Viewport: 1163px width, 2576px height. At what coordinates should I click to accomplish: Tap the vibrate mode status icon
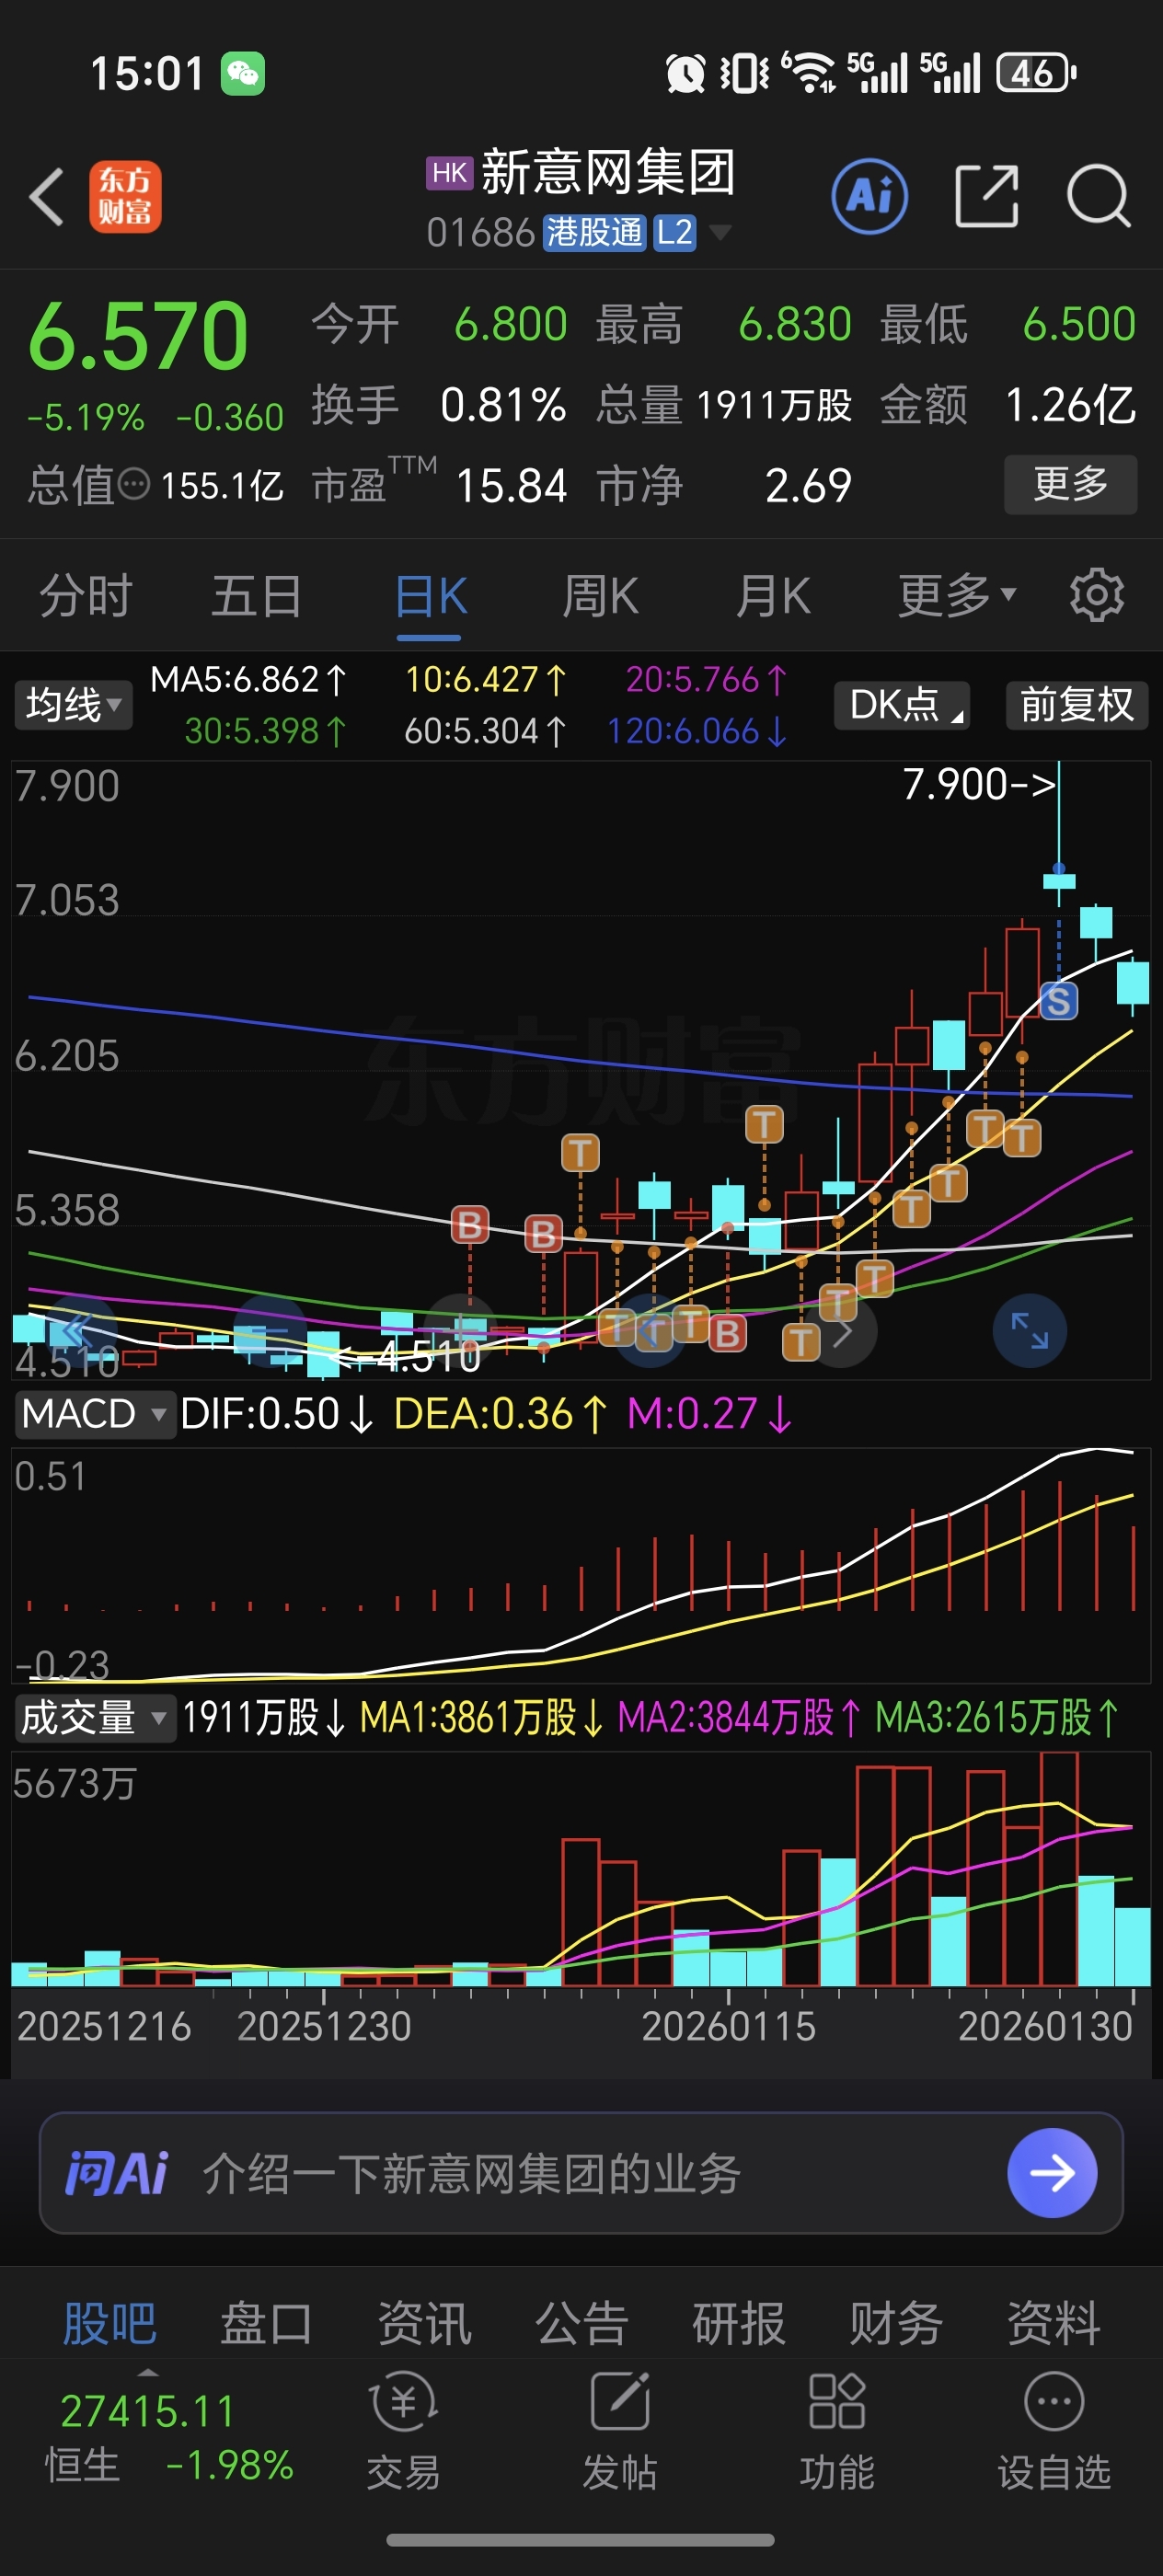745,73
